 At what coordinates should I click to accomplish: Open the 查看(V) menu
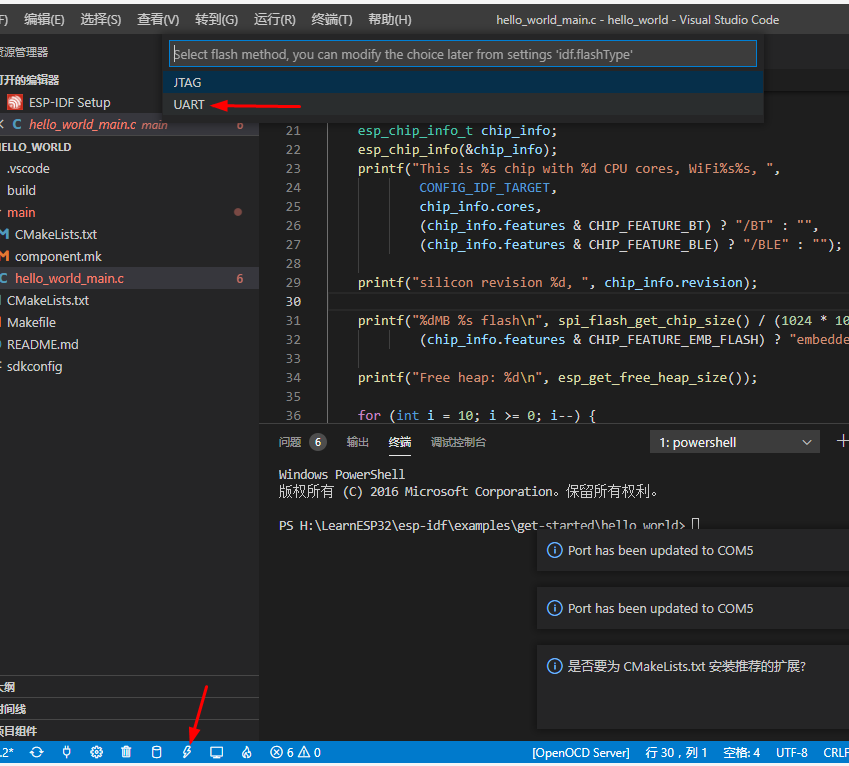pyautogui.click(x=158, y=20)
